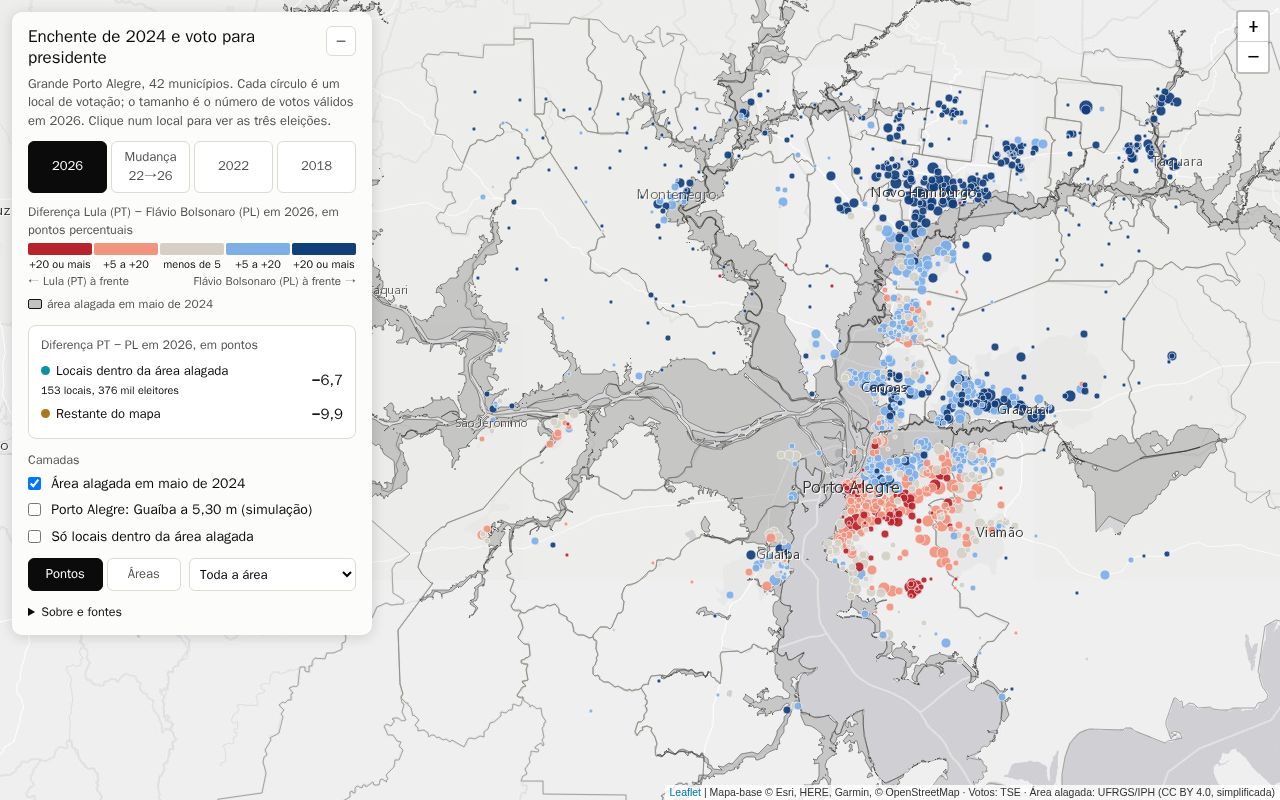Image resolution: width=1280 pixels, height=800 pixels.
Task: Check Só locais dentro da área alagada
Action: [35, 536]
